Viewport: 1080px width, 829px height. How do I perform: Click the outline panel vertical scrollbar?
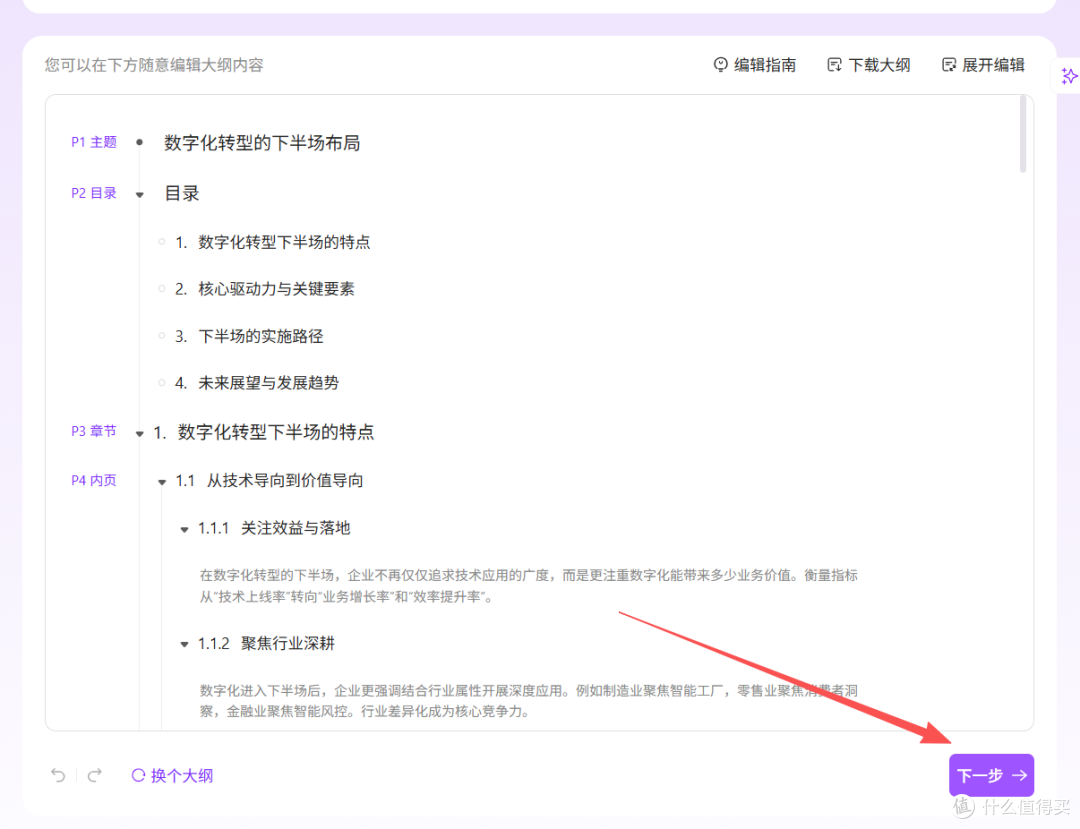pos(1023,134)
